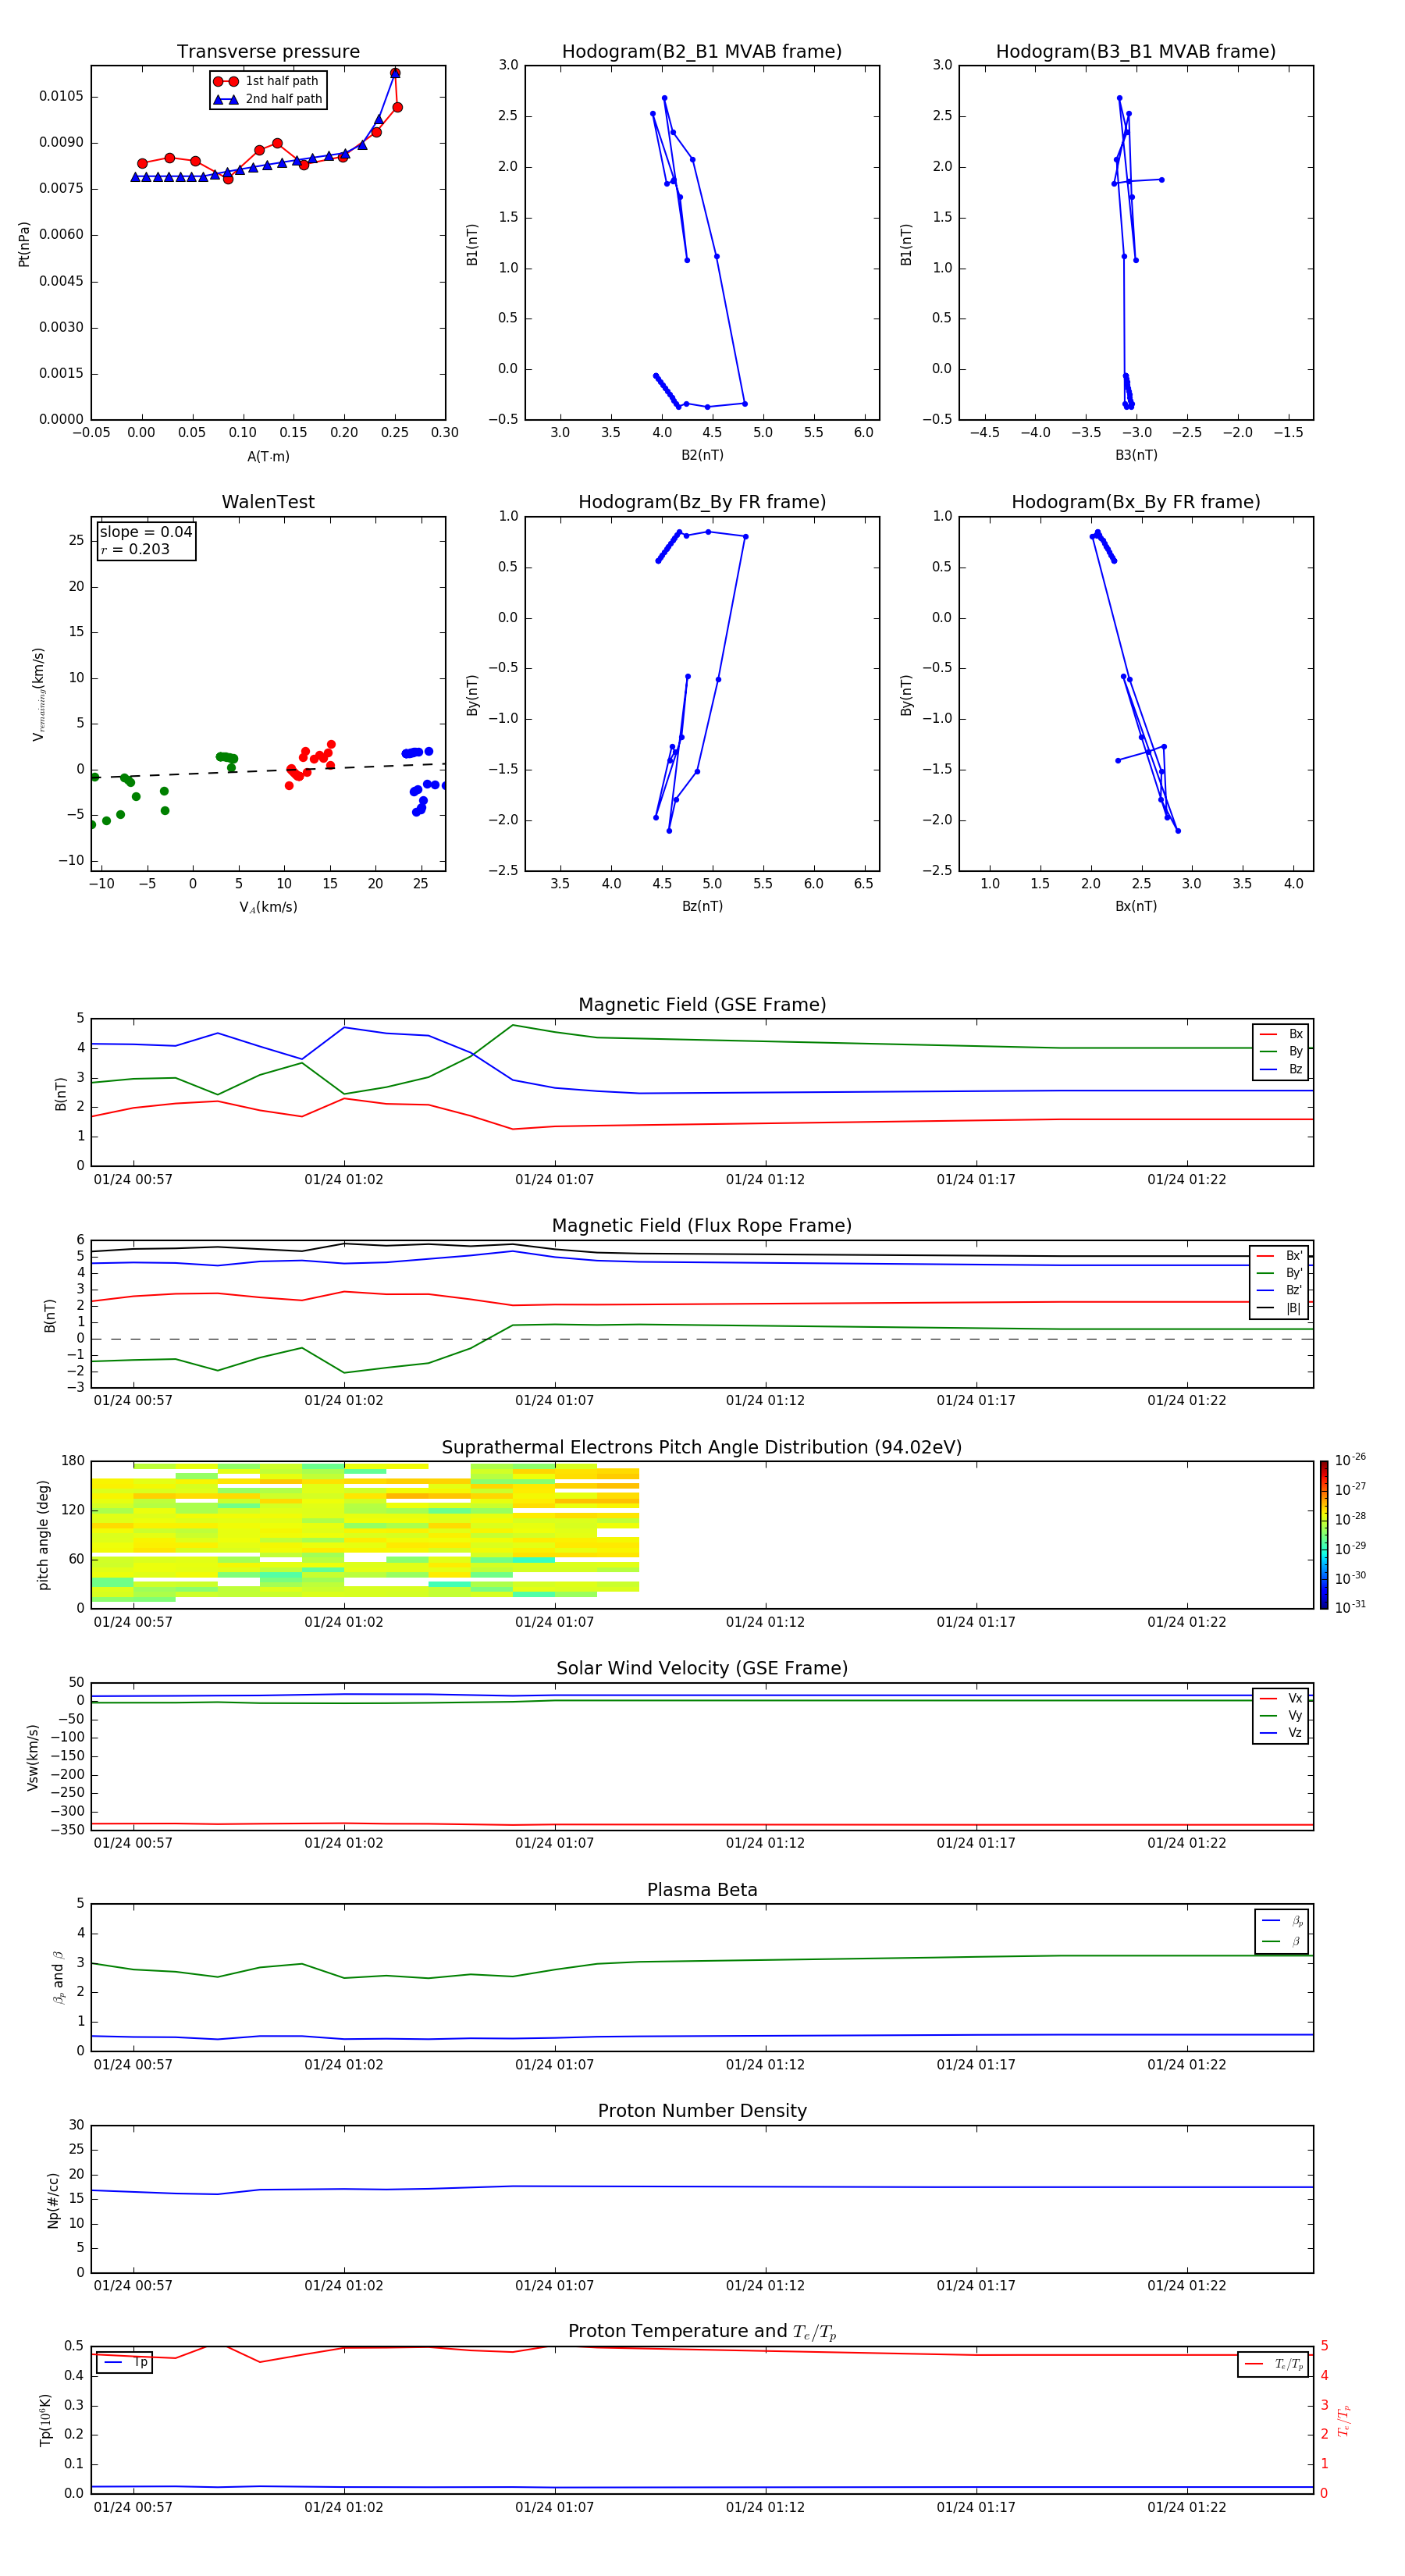The width and height of the screenshot is (1405, 2576).
Task: Click the red point cluster in WalenTest plot
Action: (310, 765)
